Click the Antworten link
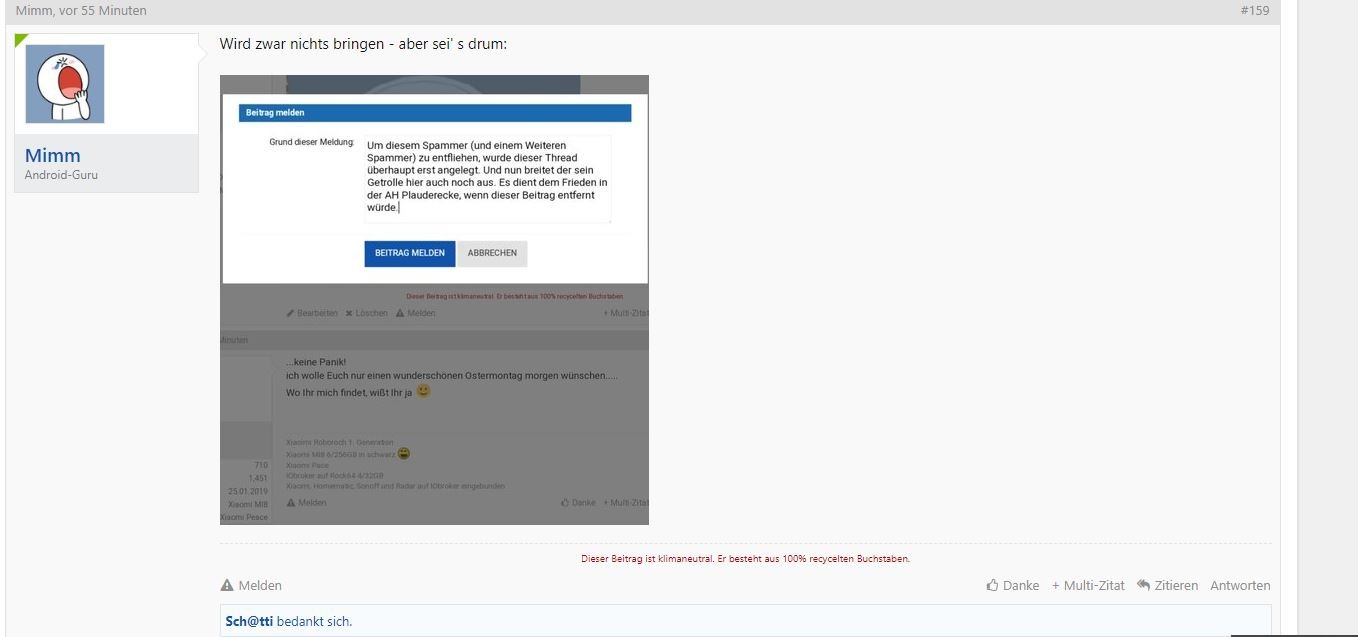Screen dimensions: 1358x637 click(1240, 586)
